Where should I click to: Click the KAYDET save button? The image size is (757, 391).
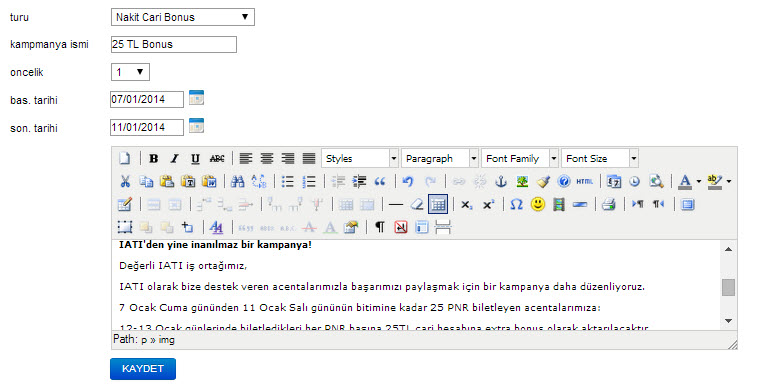pos(143,369)
